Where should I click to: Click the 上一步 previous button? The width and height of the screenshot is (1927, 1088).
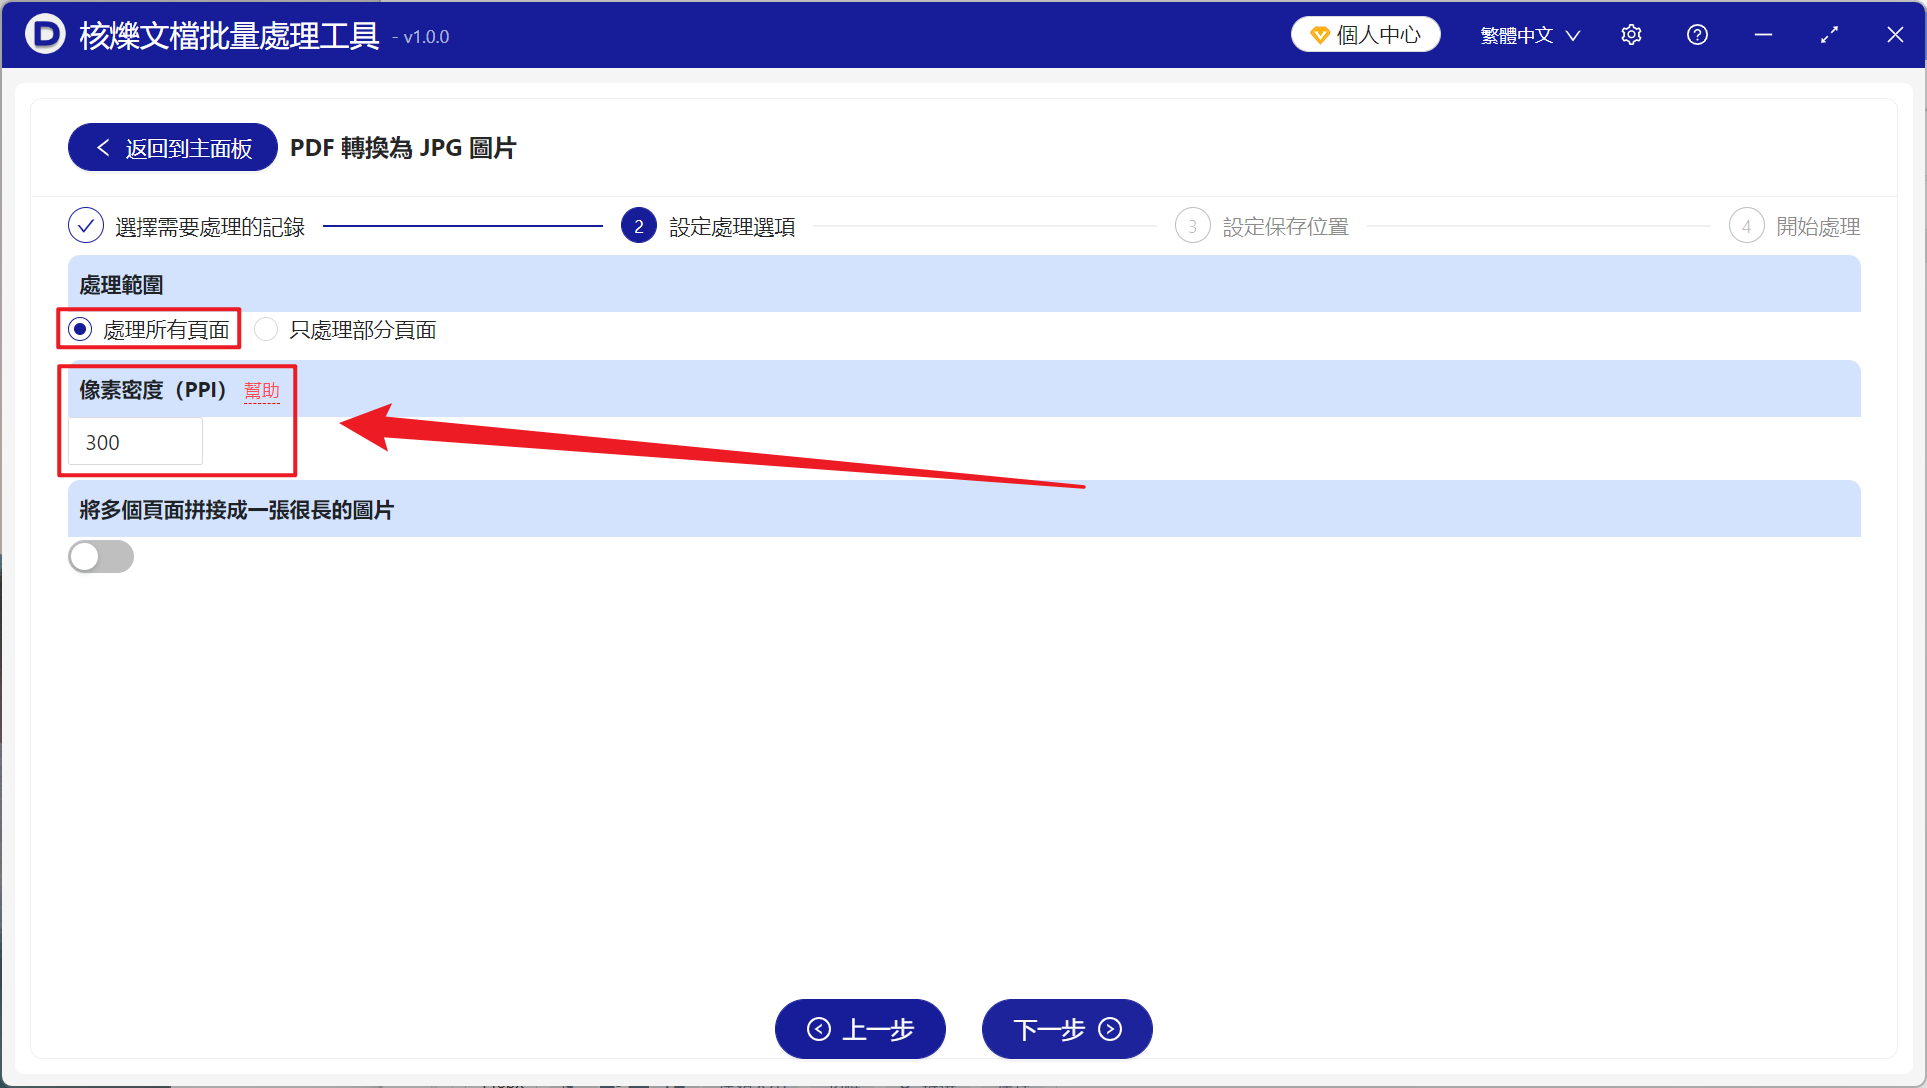[860, 1029]
